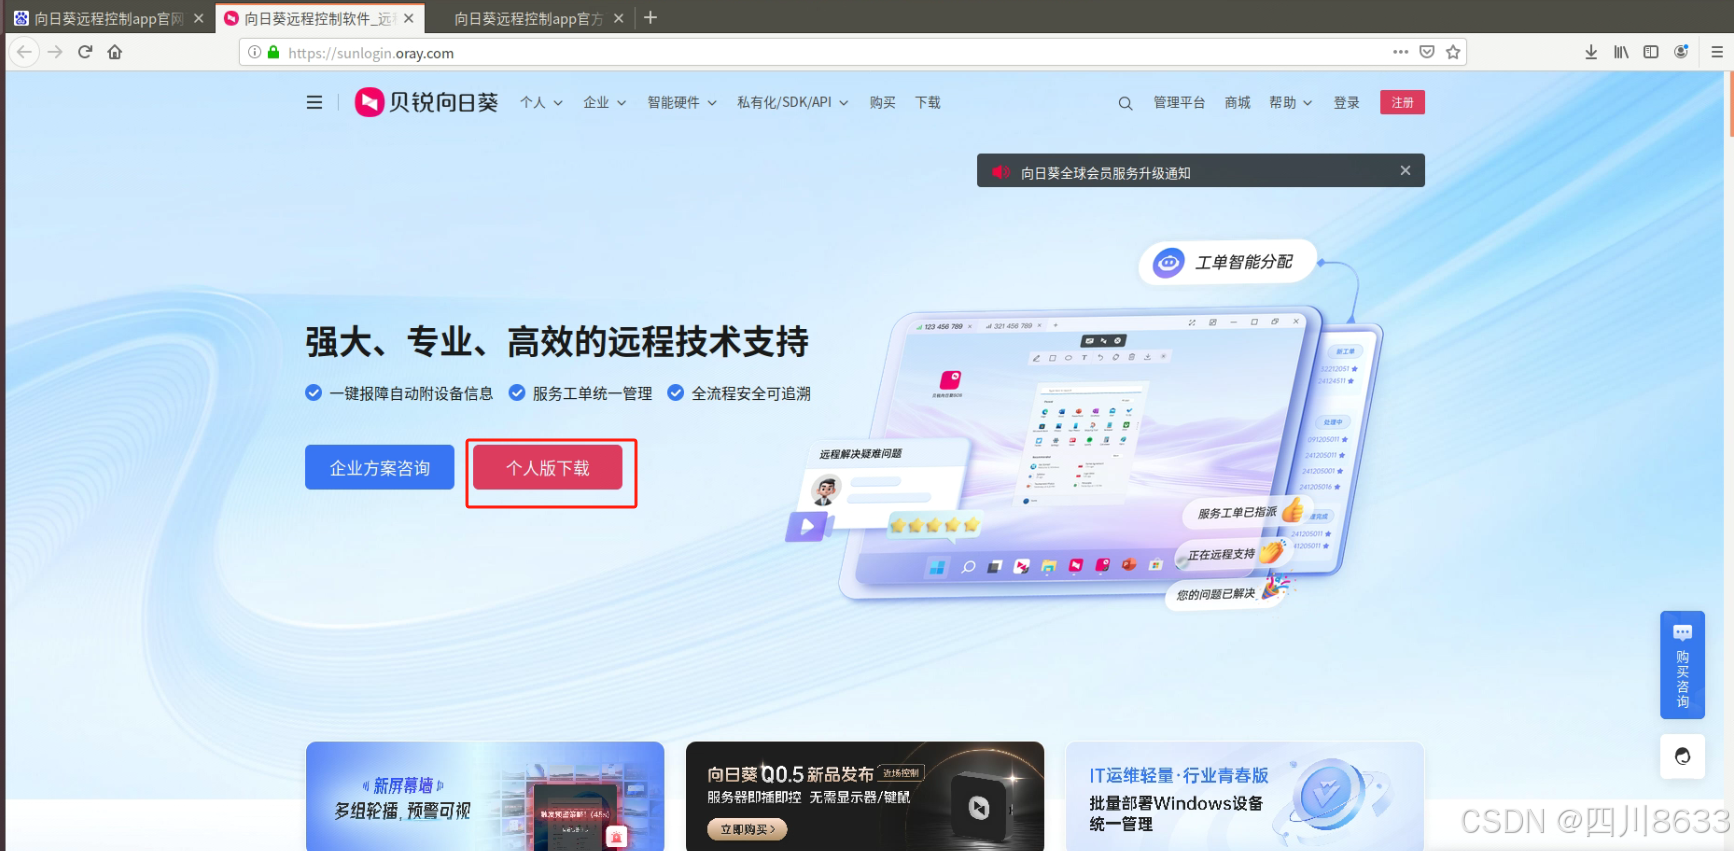The width and height of the screenshot is (1734, 851).
Task: Open the 新屏幕墙 promo card
Action: pos(485,796)
